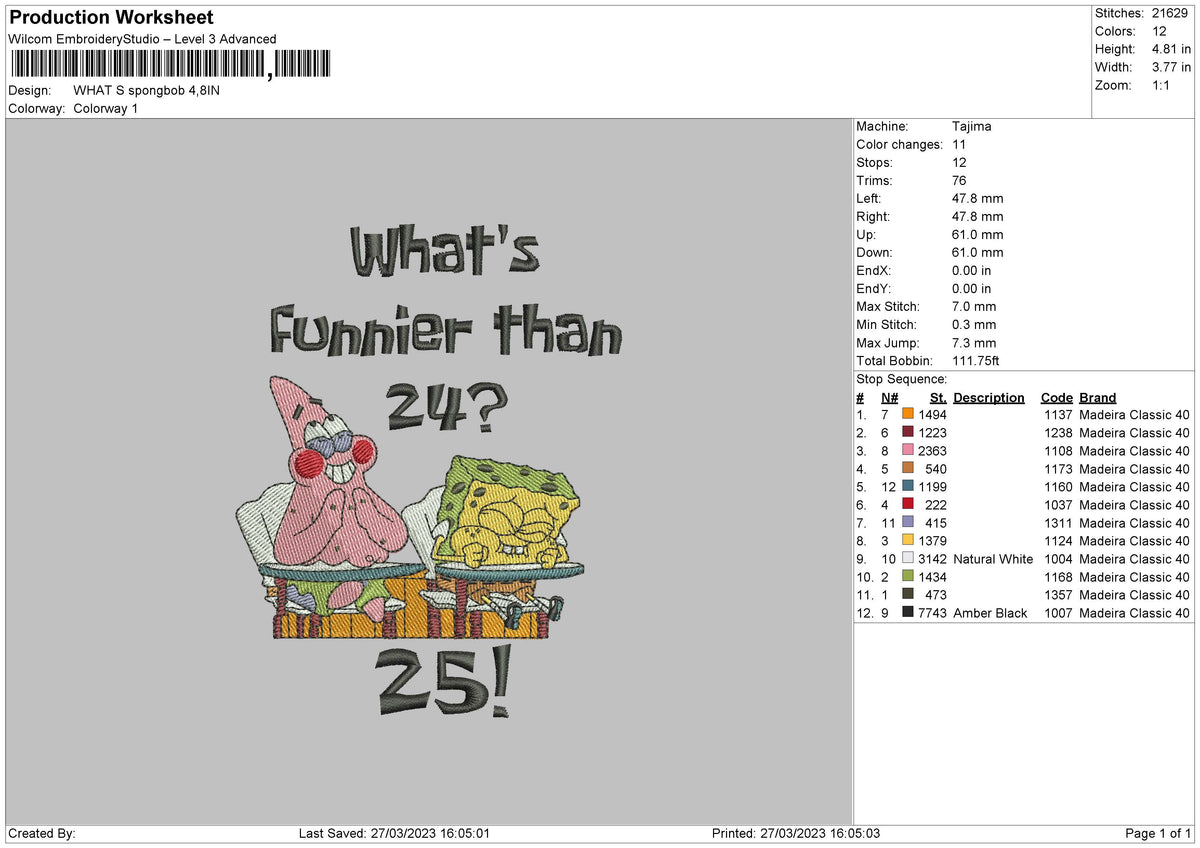Click the Stops value 12
Screen dimensions: 1200x848
pyautogui.click(x=960, y=163)
